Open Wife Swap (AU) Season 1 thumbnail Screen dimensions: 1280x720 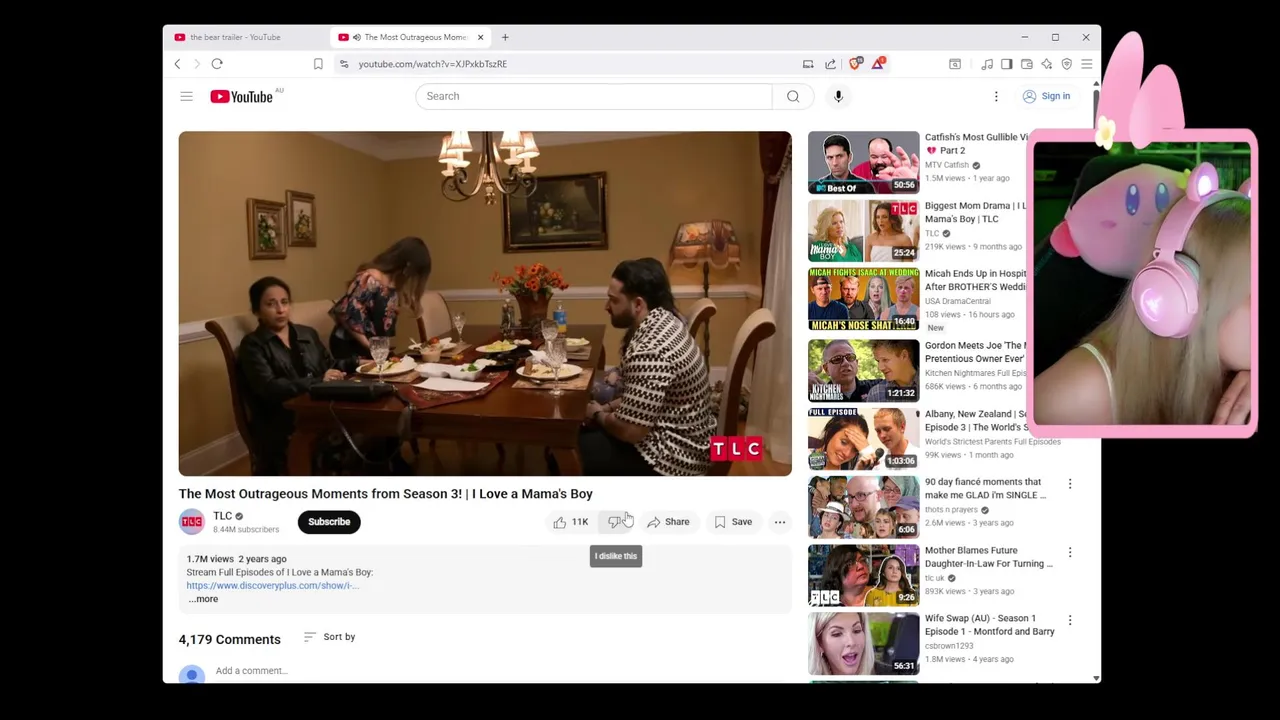[864, 643]
